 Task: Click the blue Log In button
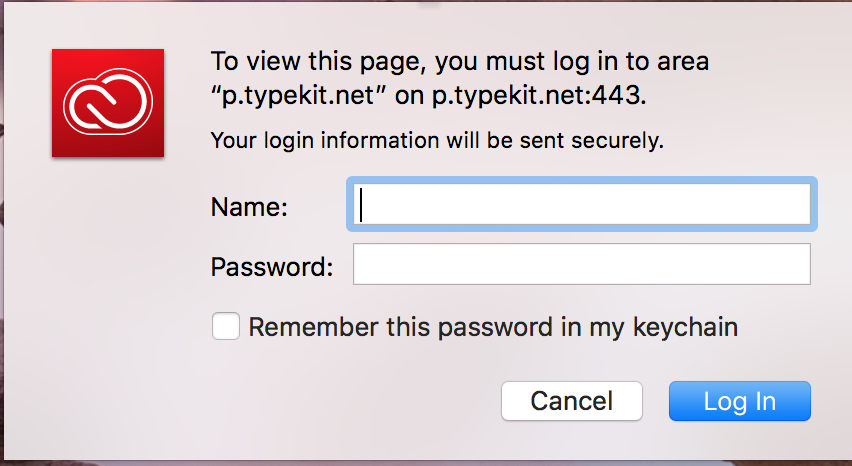(x=740, y=401)
